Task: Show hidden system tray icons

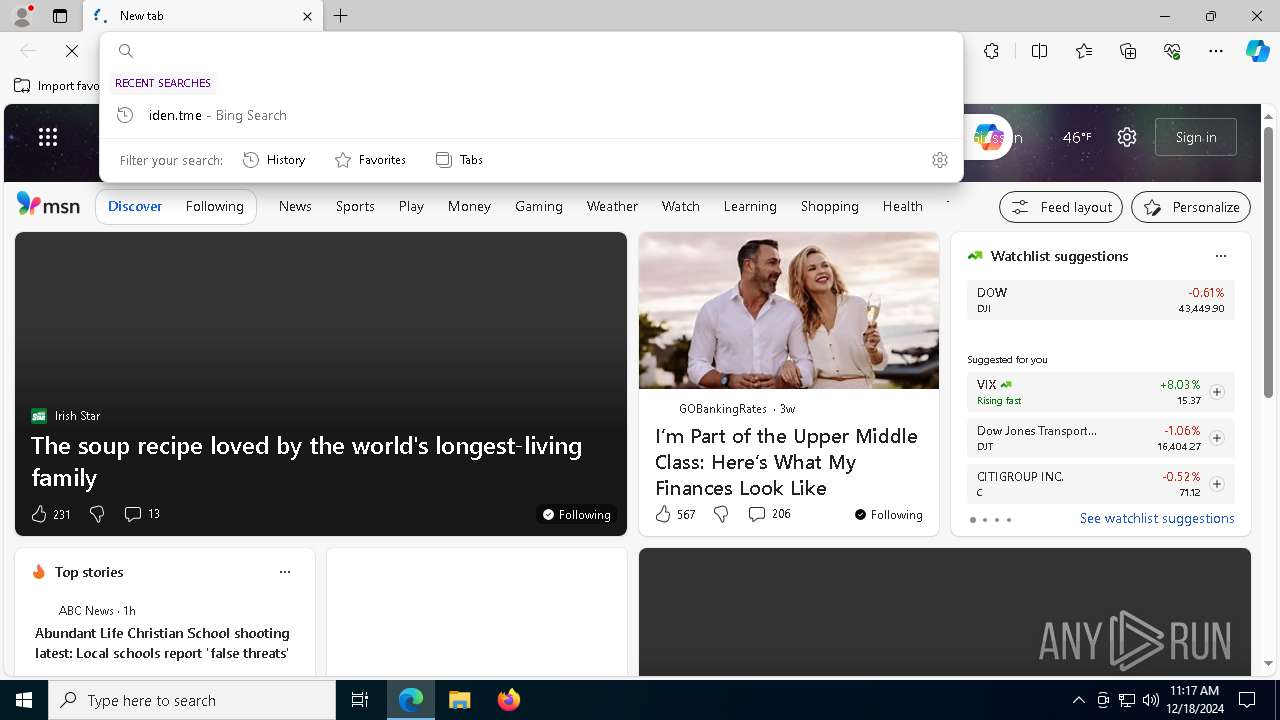Action: click(1078, 700)
